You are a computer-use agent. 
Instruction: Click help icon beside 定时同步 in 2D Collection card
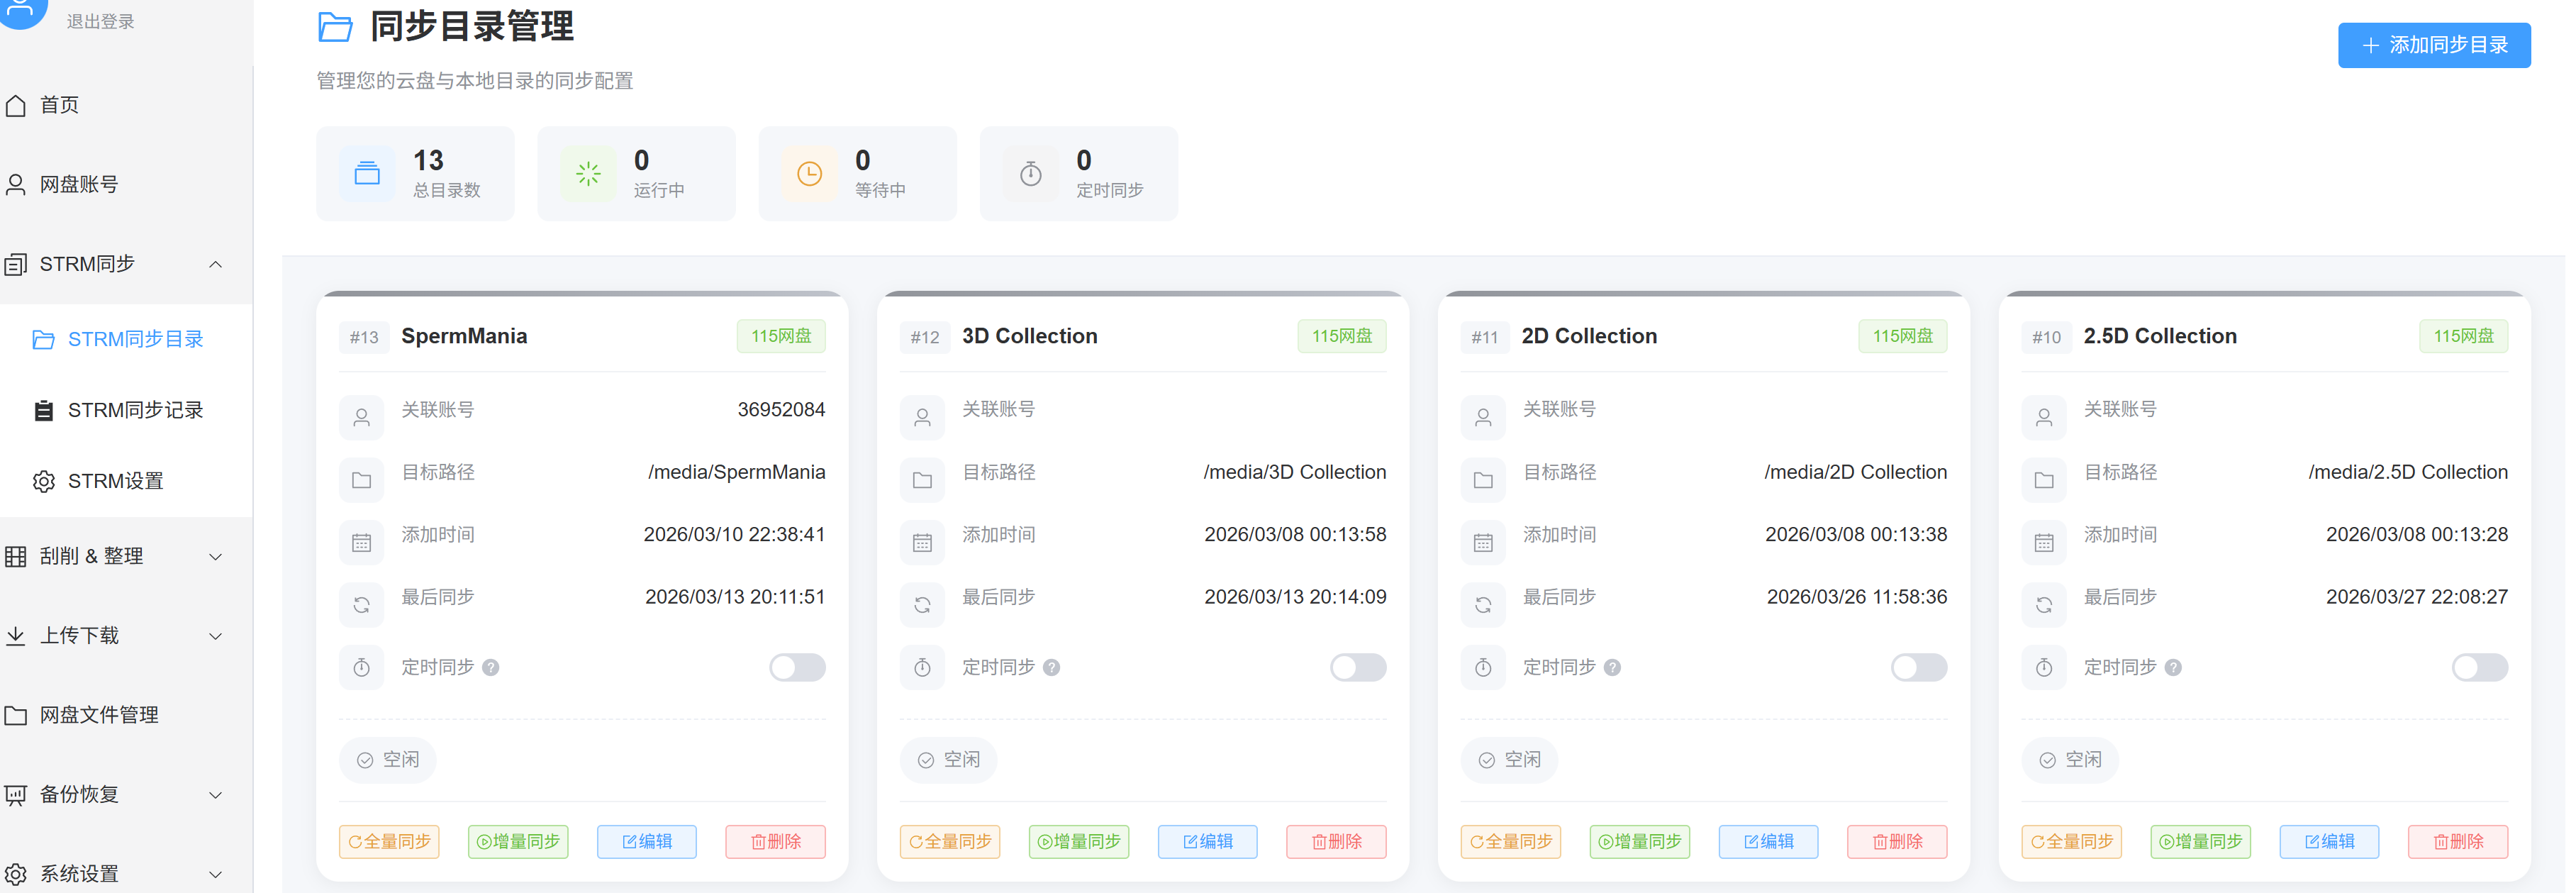click(x=1612, y=668)
